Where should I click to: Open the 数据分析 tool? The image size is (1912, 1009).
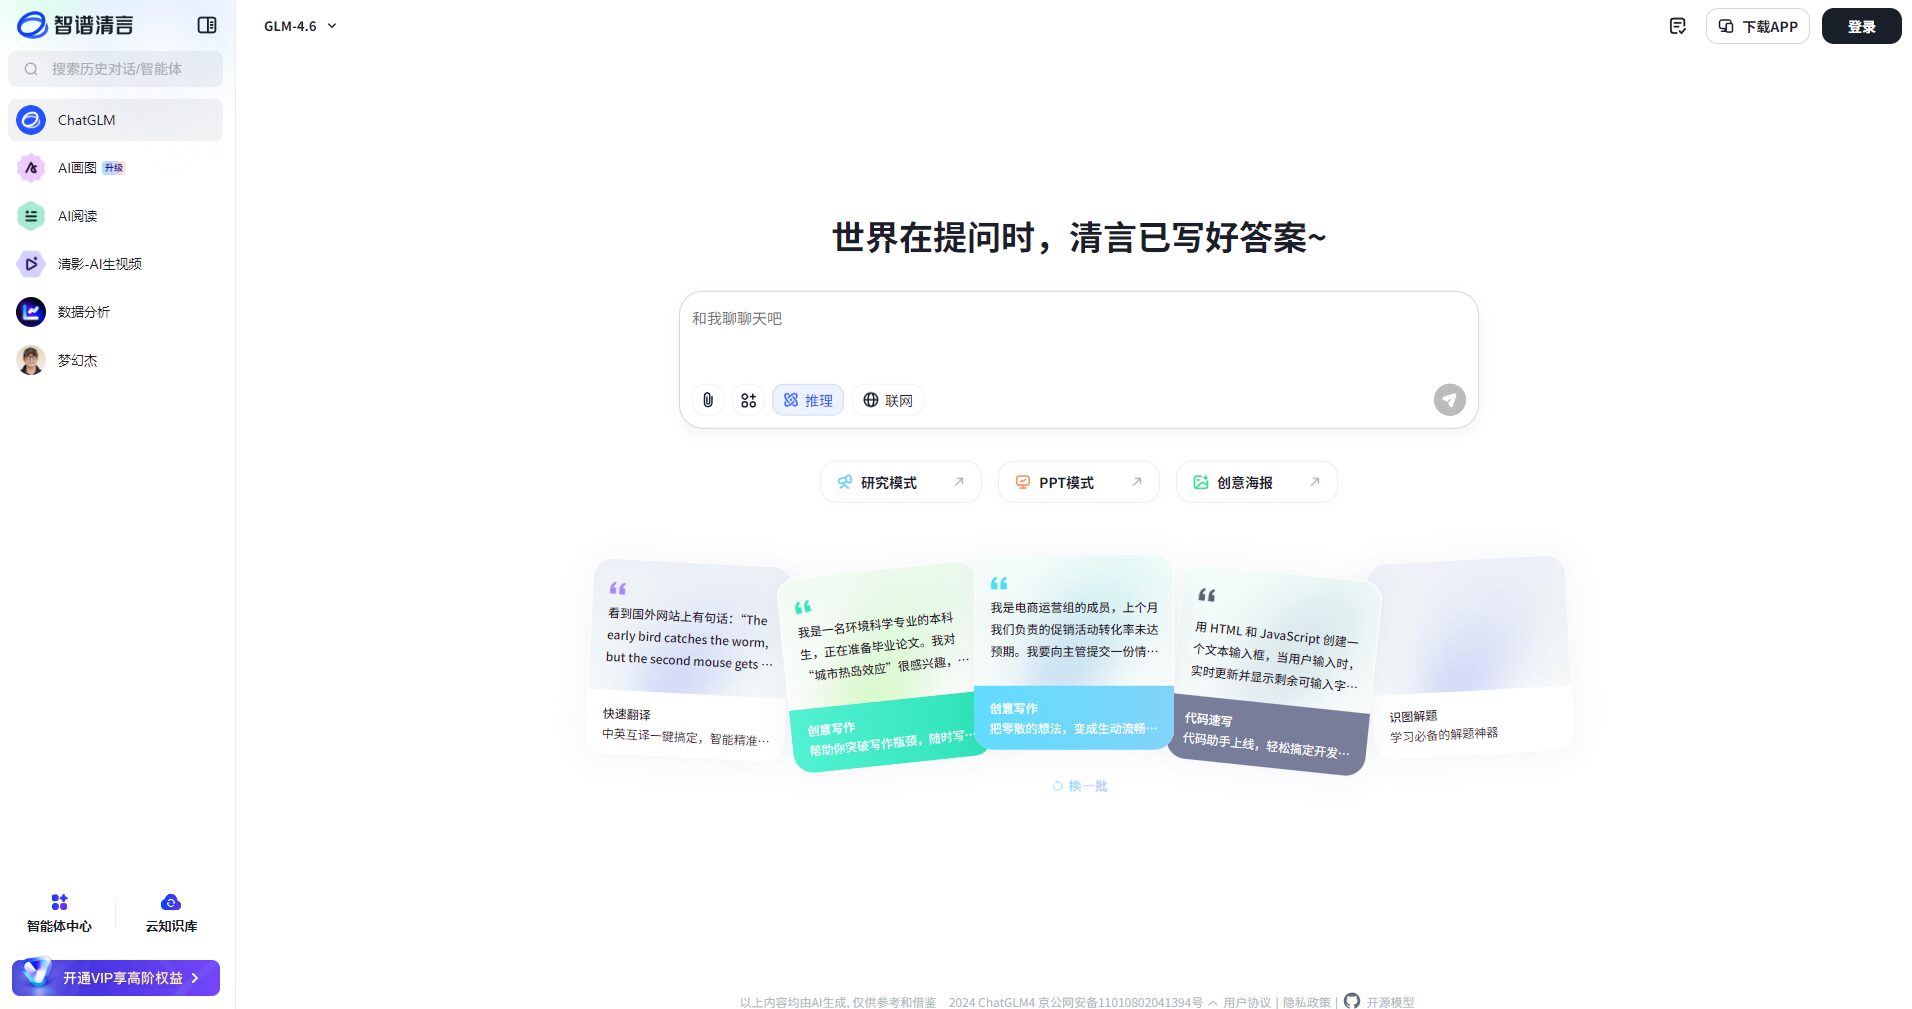click(x=83, y=312)
